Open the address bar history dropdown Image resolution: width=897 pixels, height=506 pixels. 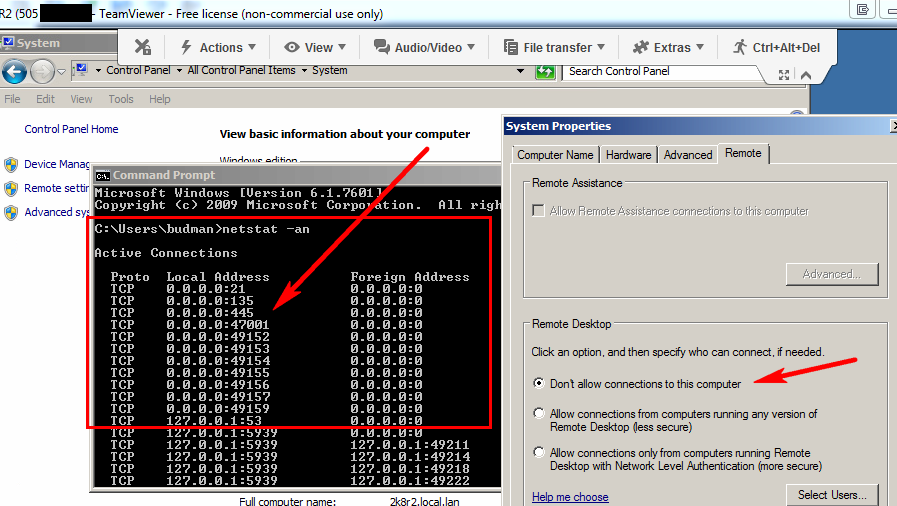(521, 71)
